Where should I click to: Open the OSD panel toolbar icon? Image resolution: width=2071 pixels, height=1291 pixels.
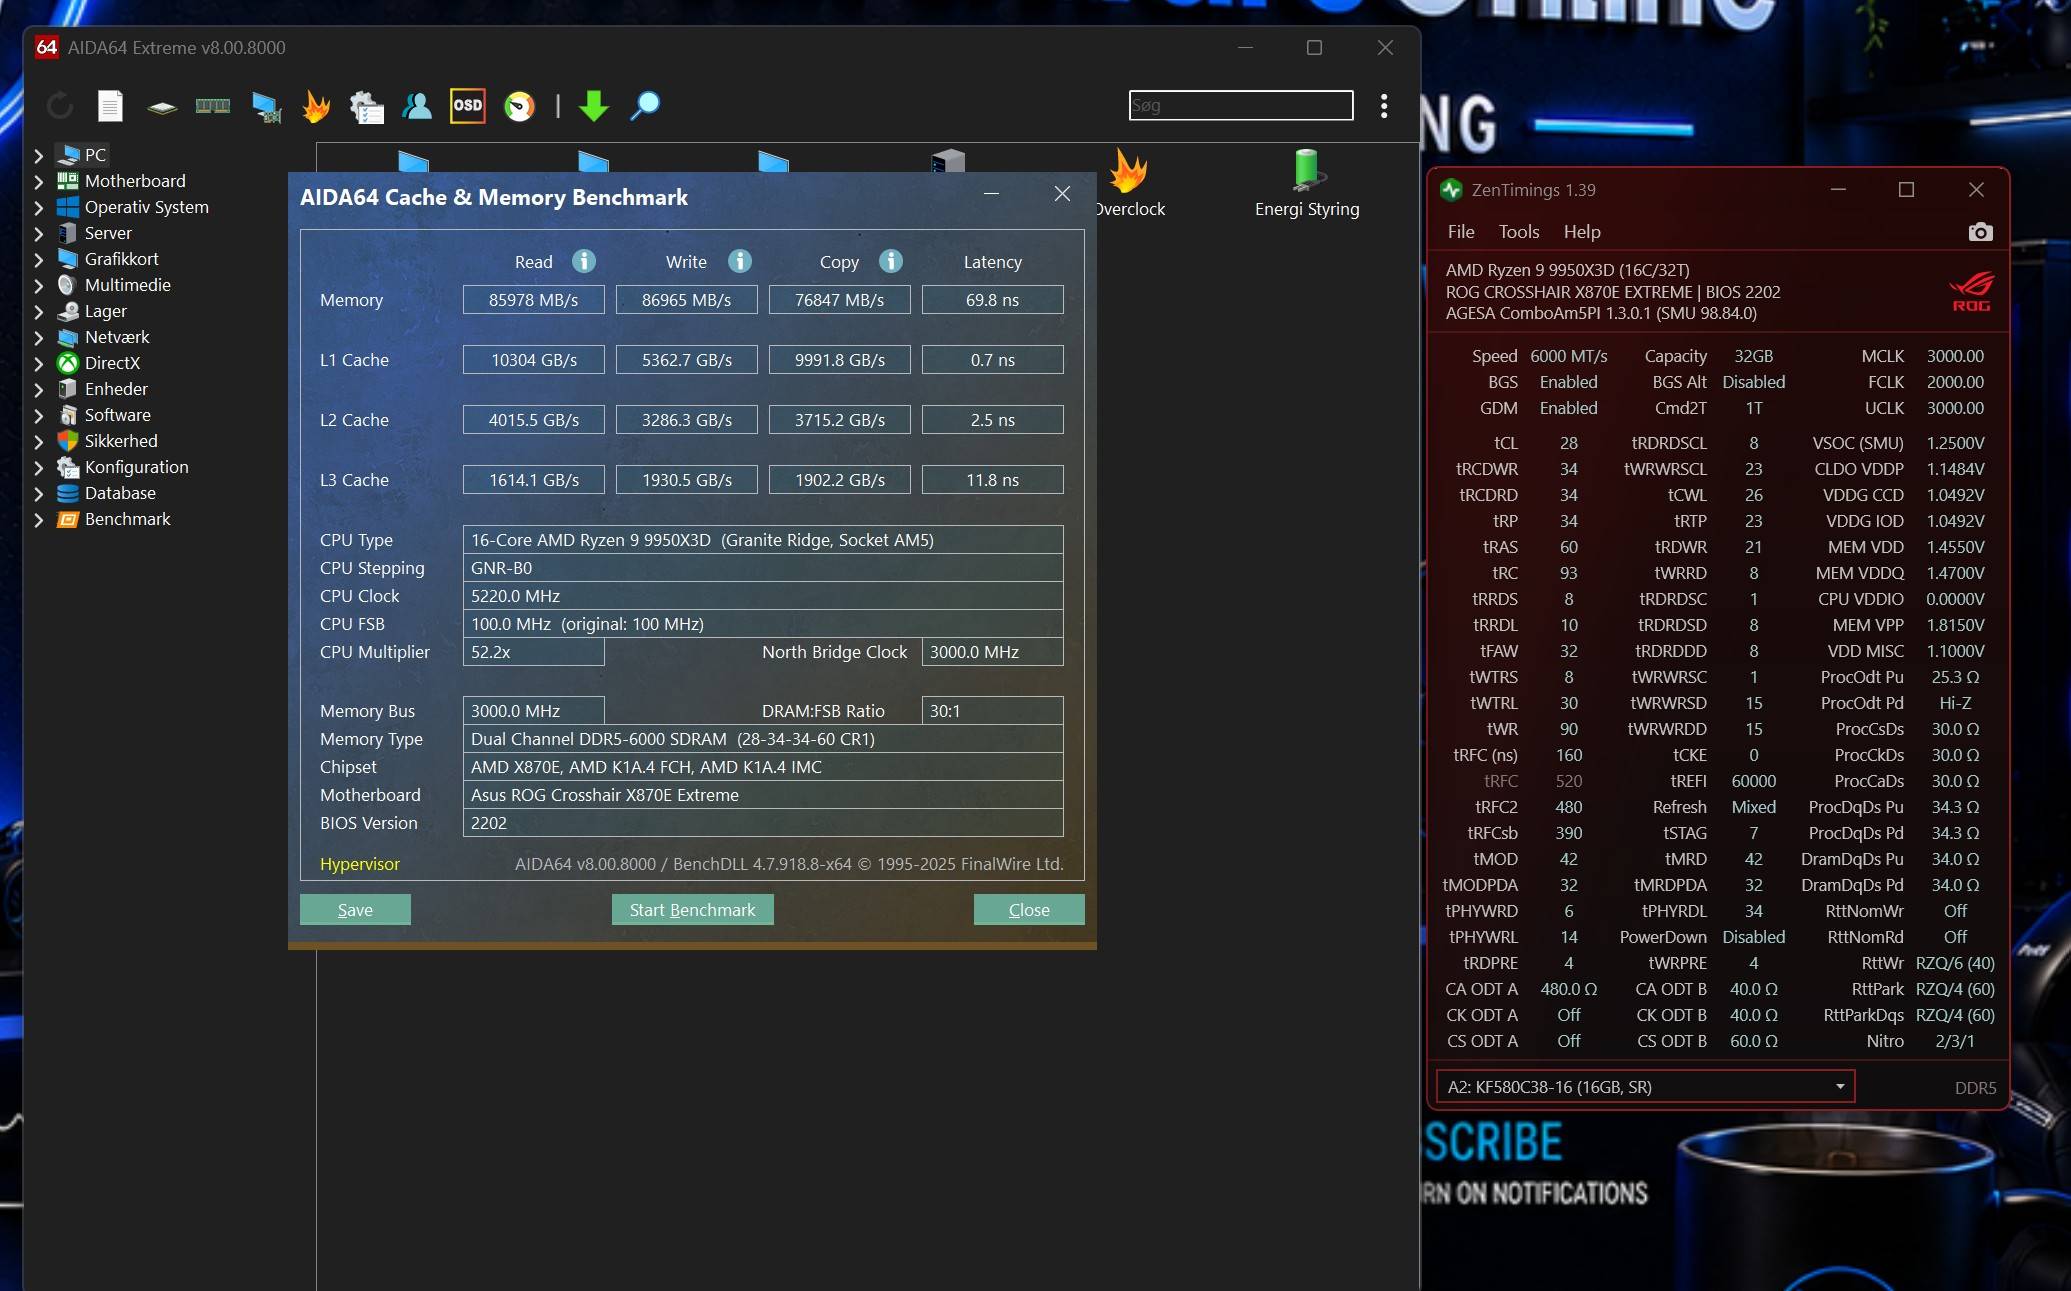point(467,106)
